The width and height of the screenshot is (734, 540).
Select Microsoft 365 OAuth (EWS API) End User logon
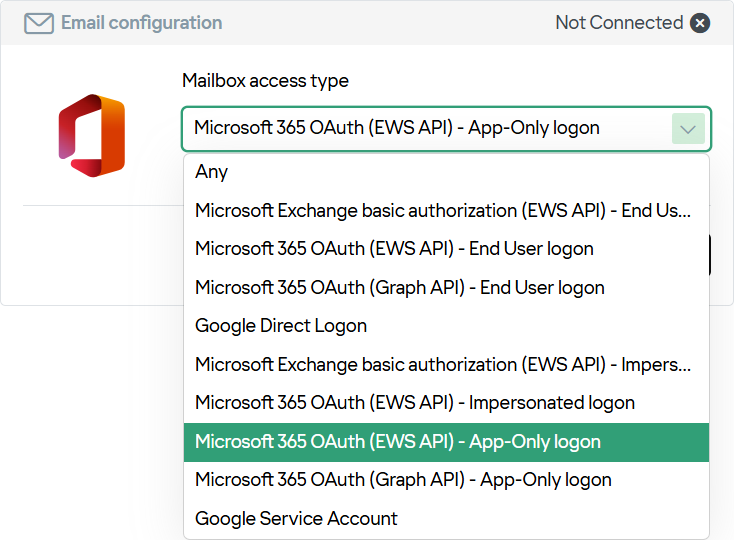[446, 248]
